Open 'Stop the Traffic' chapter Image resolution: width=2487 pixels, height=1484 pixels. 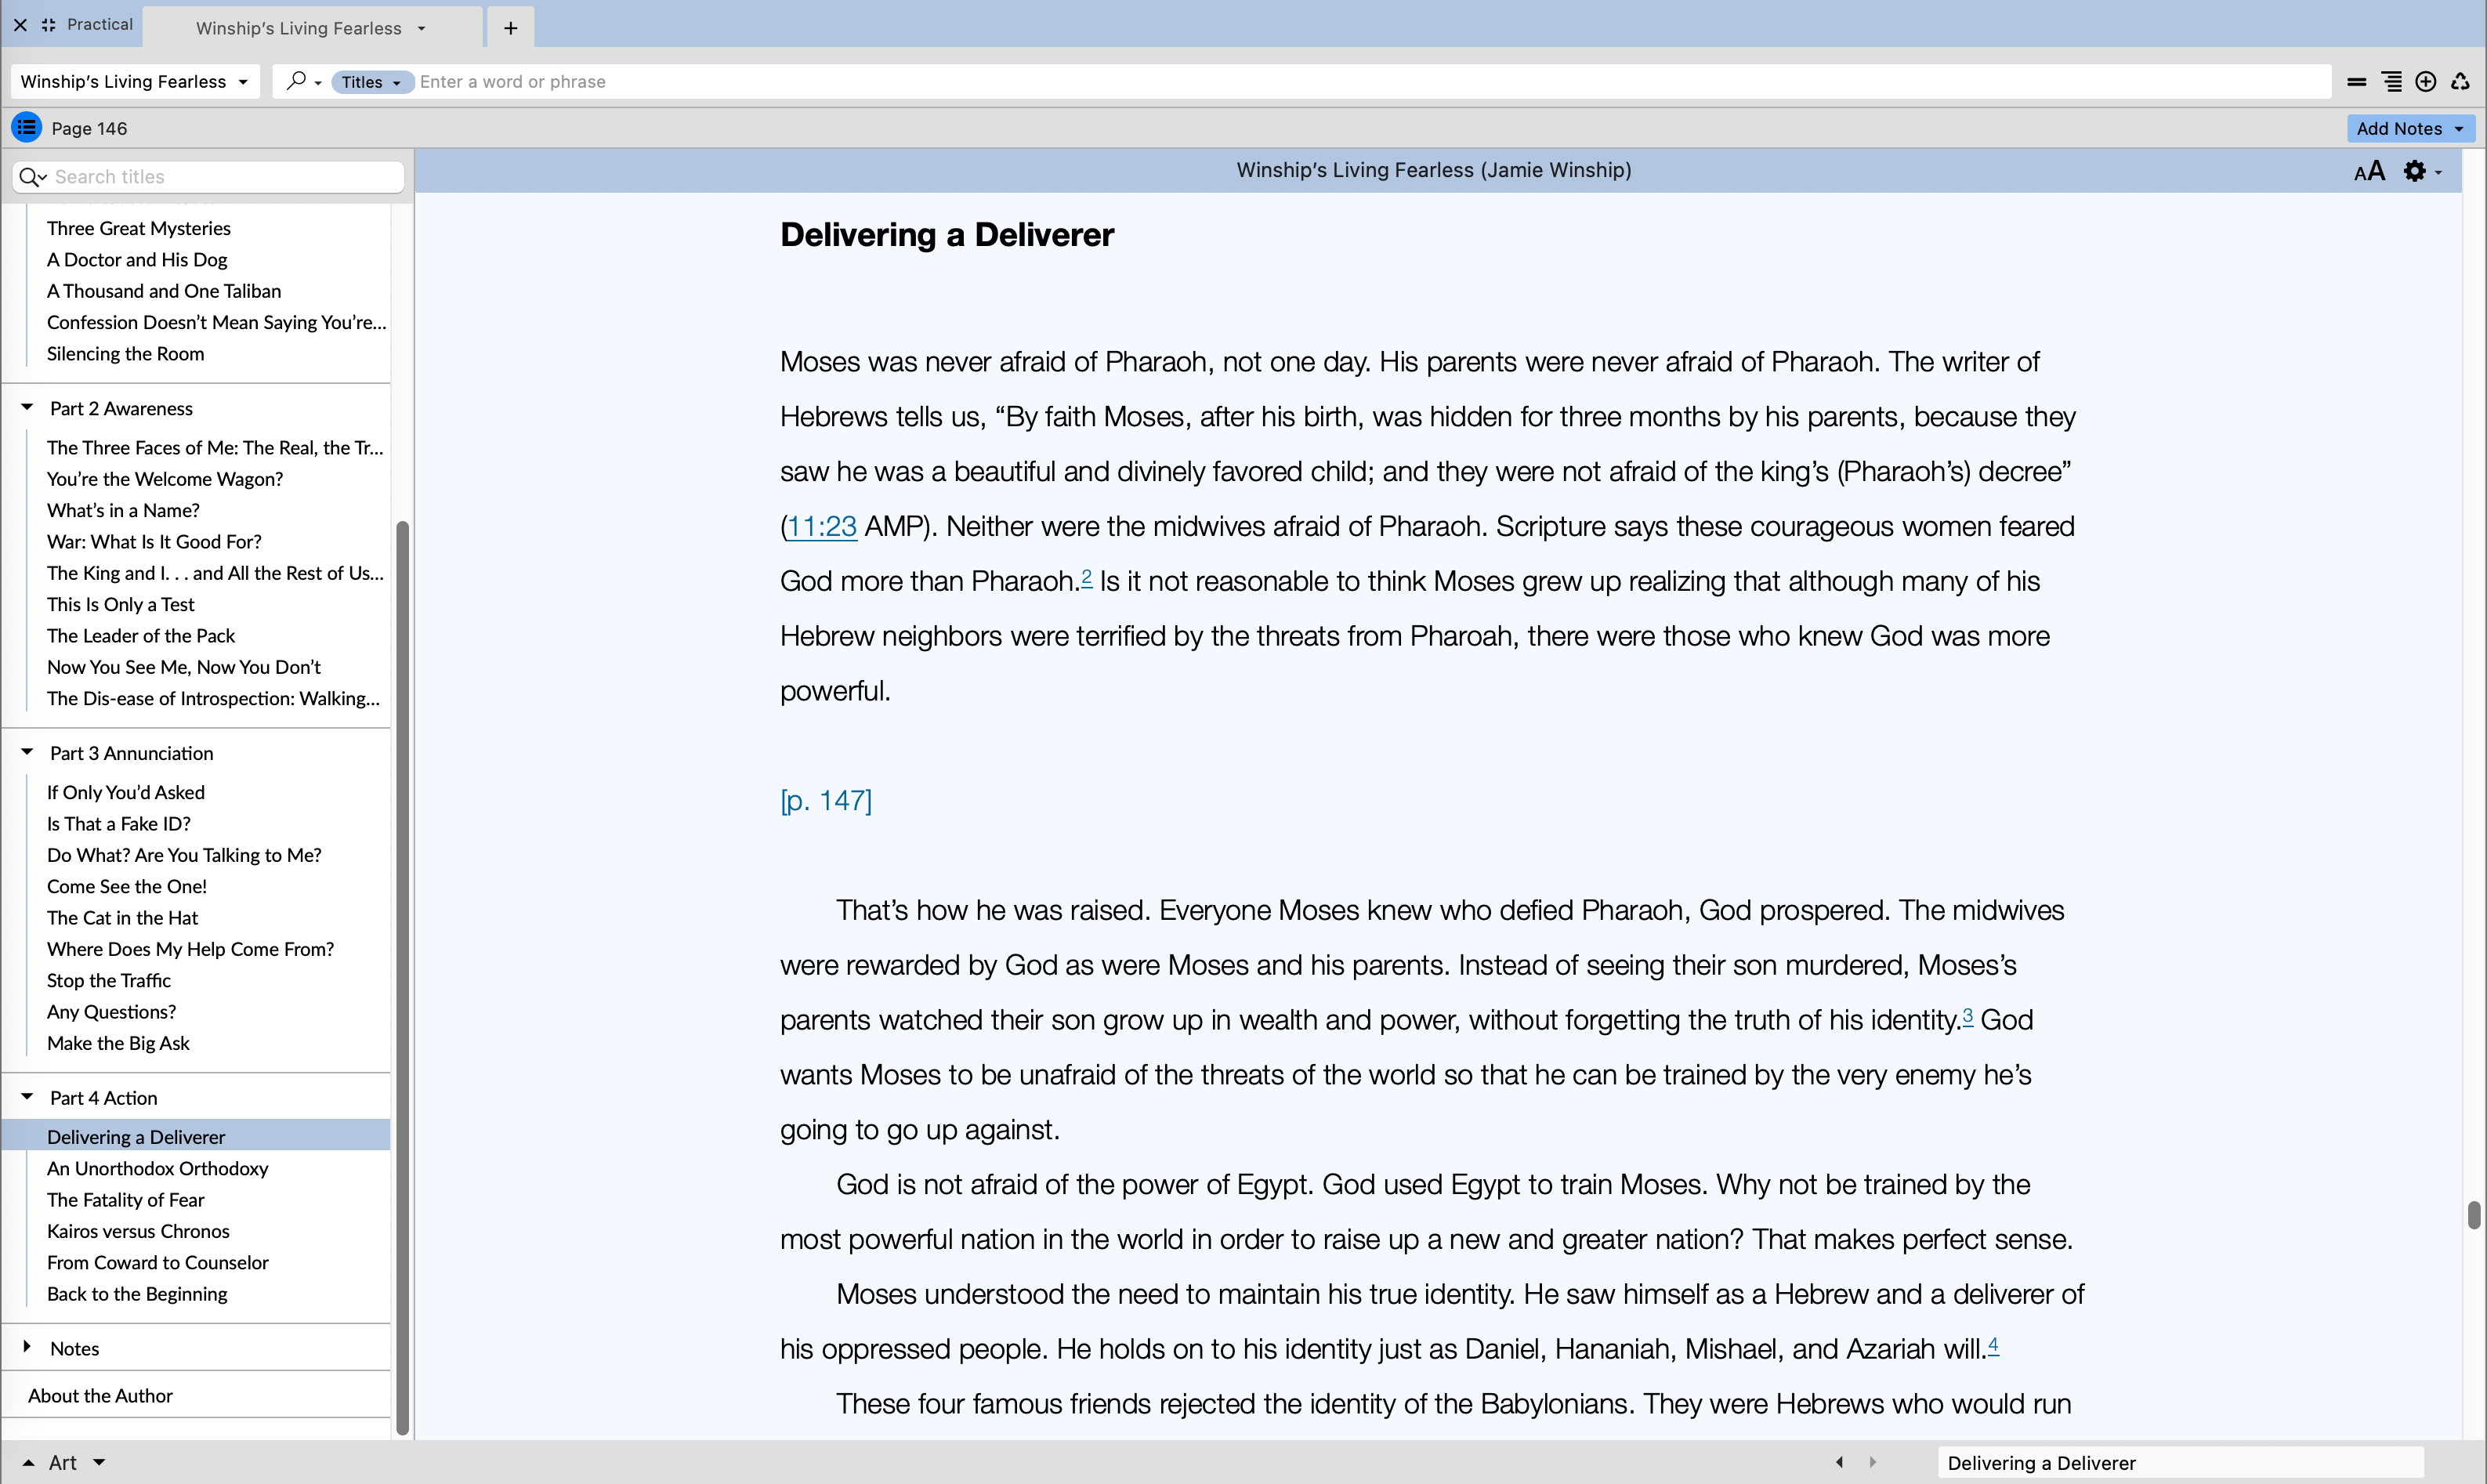tap(109, 980)
